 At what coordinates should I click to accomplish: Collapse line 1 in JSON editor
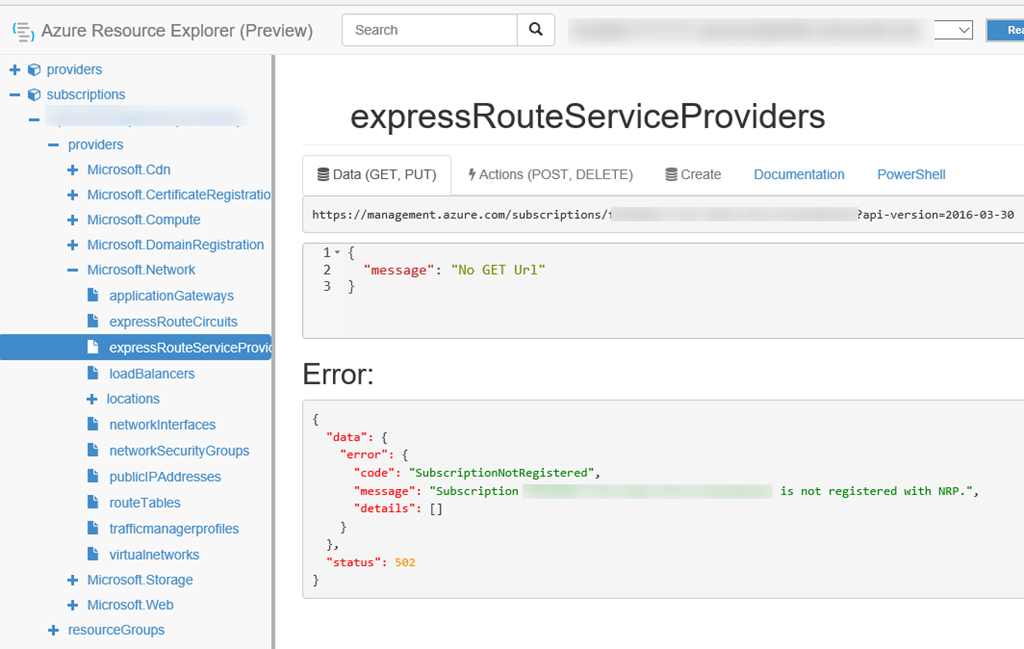pyautogui.click(x=337, y=253)
